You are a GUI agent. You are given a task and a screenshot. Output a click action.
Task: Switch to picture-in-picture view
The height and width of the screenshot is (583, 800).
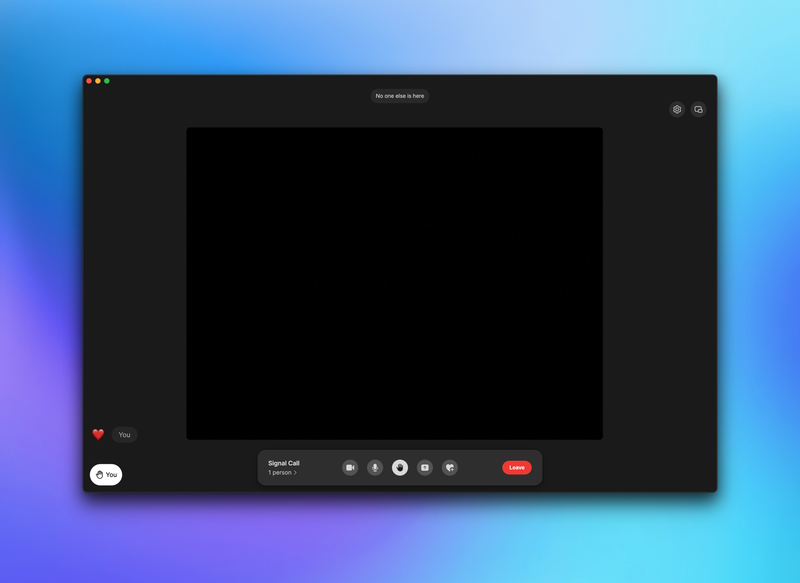[699, 109]
